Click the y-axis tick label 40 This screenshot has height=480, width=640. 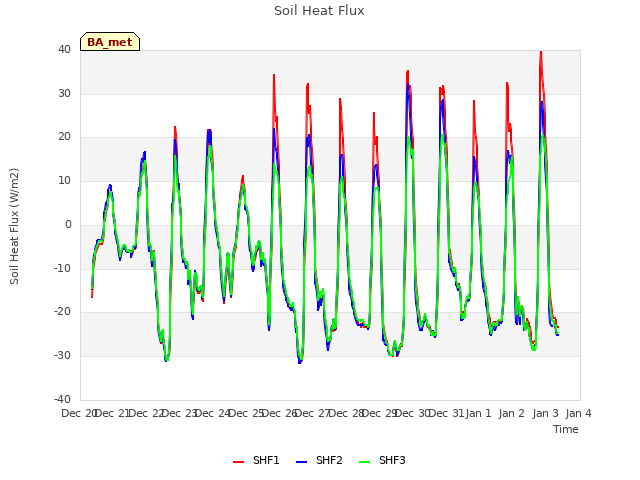[x=64, y=50]
